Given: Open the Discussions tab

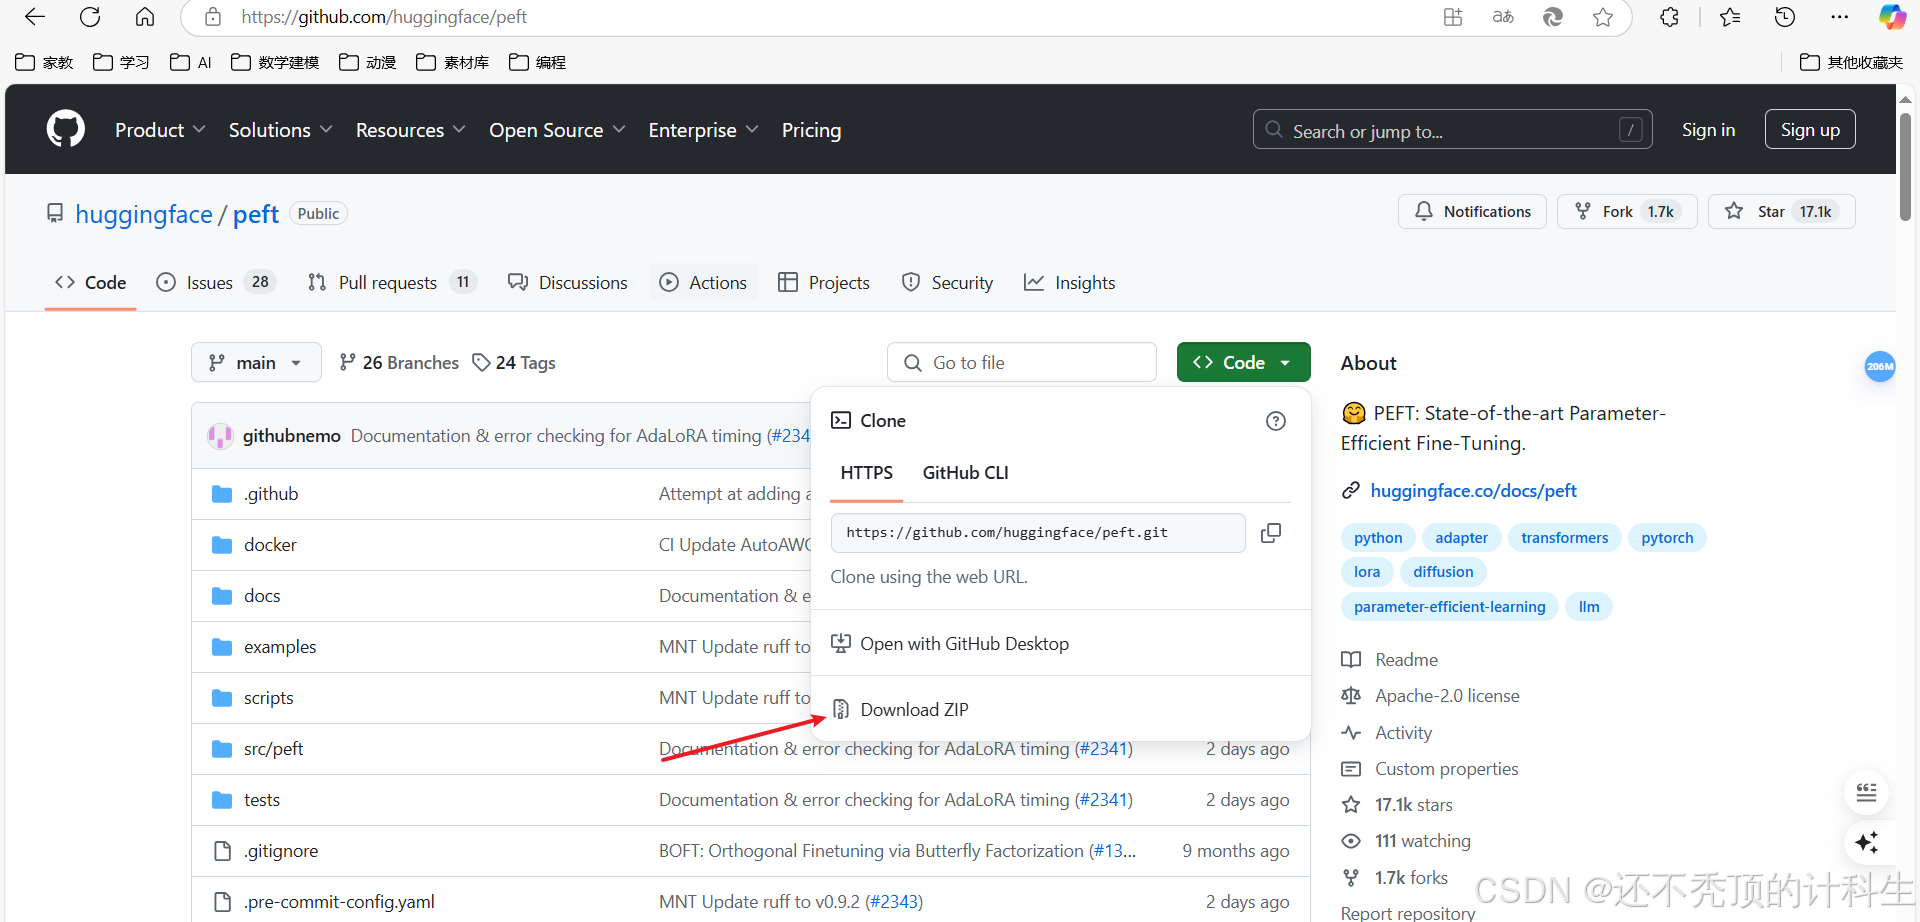Looking at the screenshot, I should (x=568, y=283).
